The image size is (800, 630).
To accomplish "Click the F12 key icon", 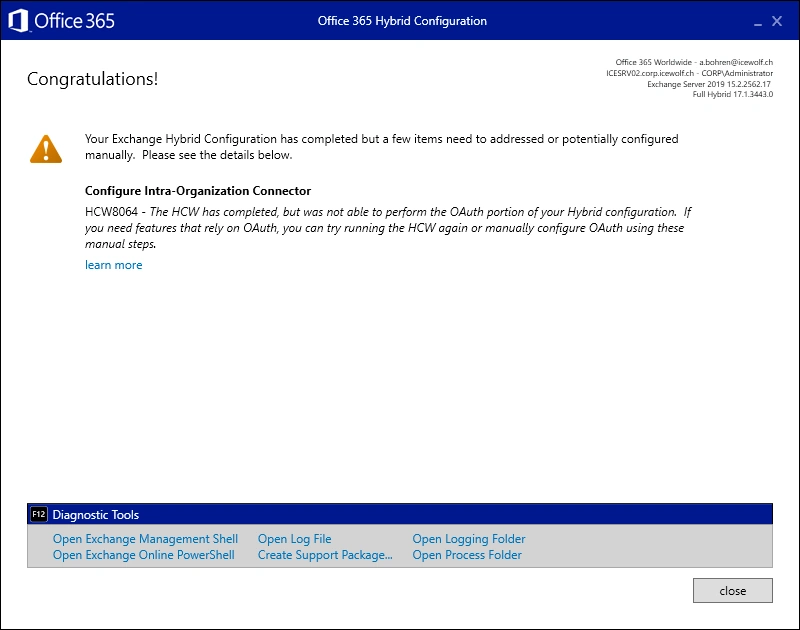I will [x=39, y=514].
